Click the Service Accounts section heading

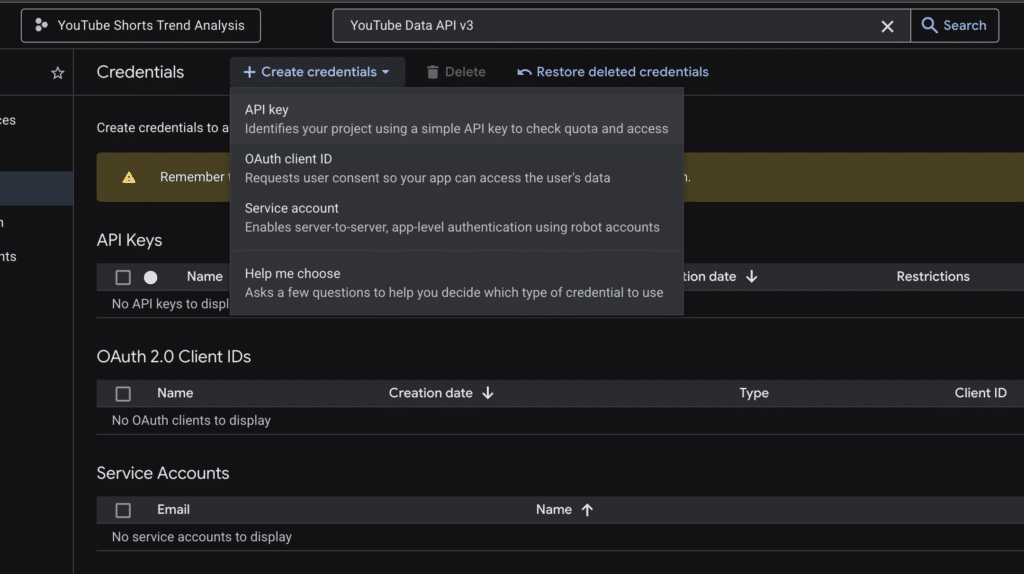click(x=163, y=473)
